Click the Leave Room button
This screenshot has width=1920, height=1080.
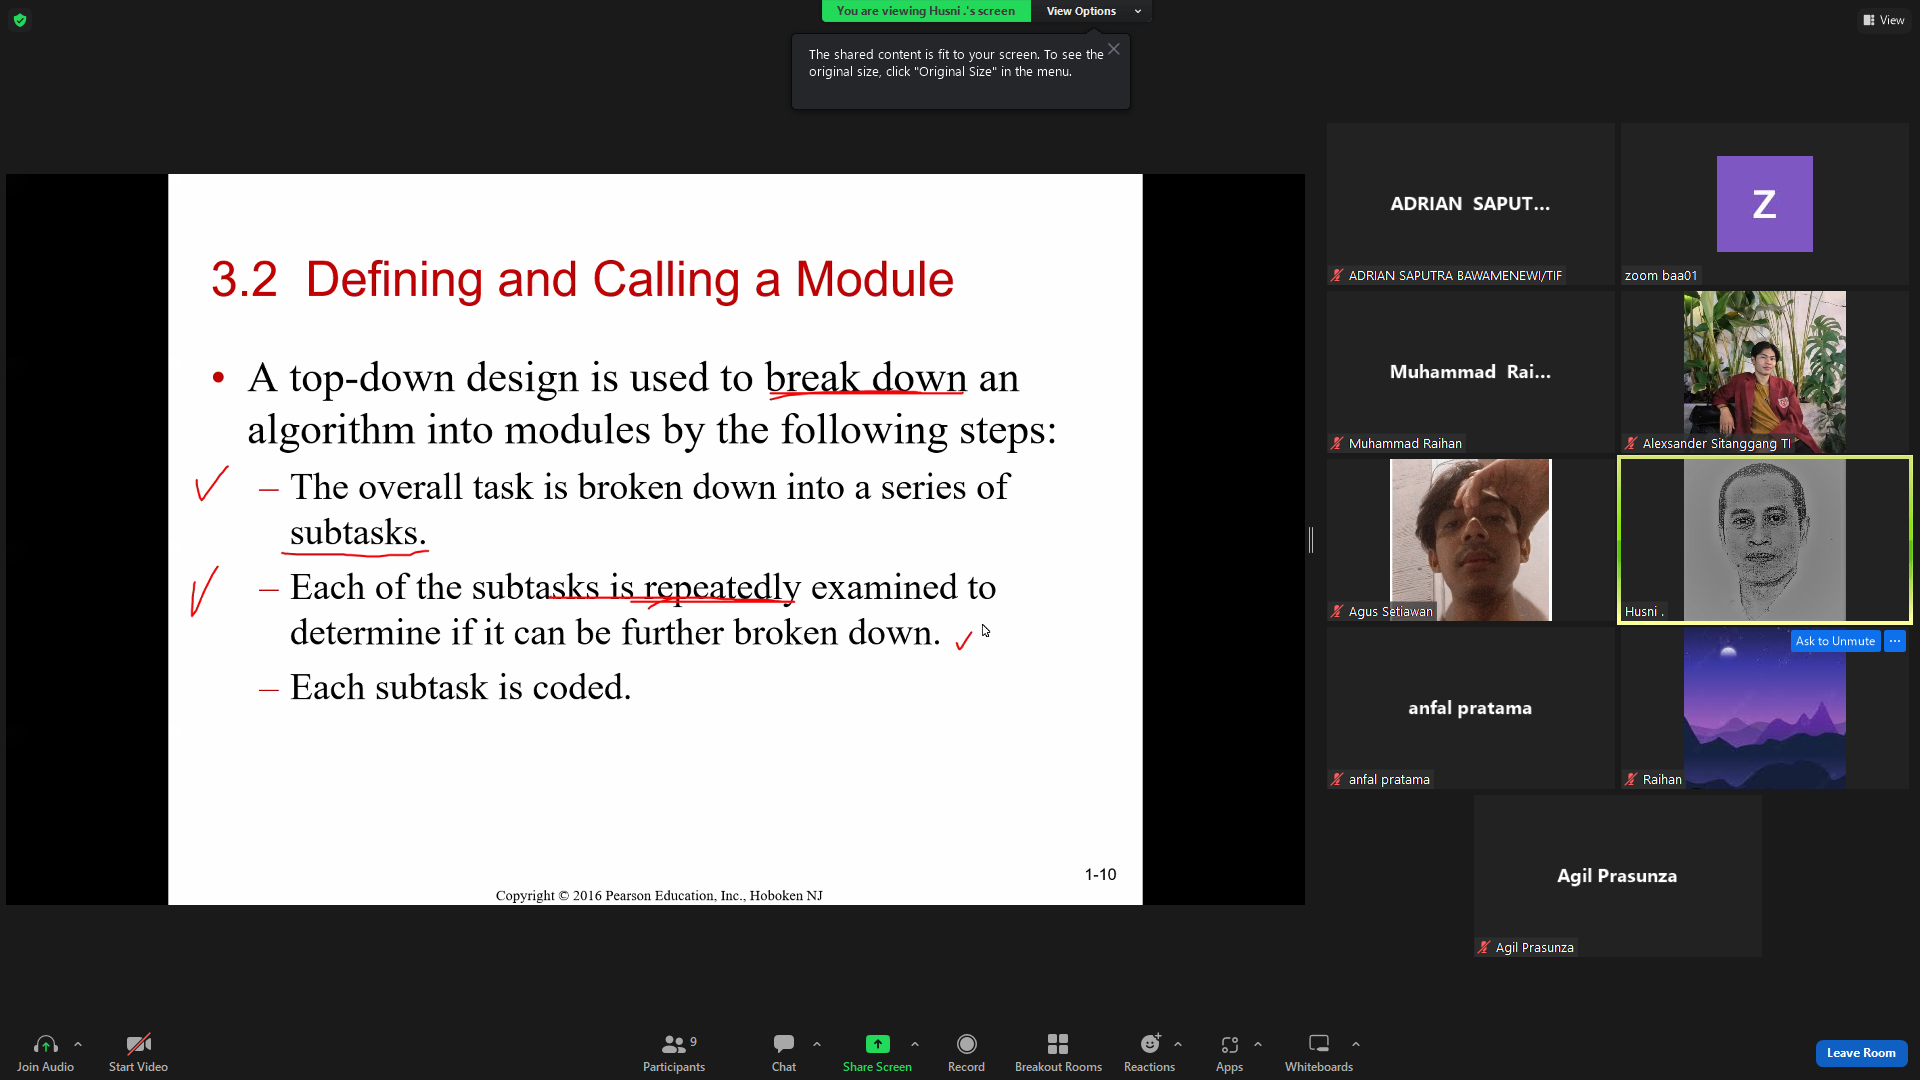pos(1861,1053)
